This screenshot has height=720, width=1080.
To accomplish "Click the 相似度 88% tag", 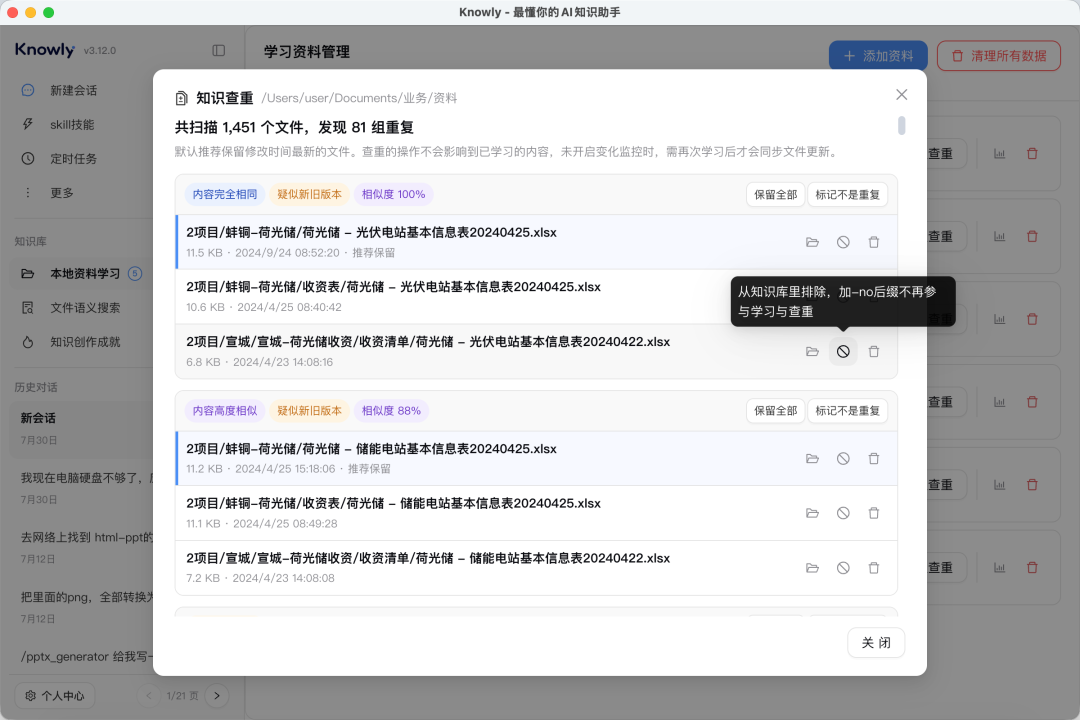I will pos(391,411).
